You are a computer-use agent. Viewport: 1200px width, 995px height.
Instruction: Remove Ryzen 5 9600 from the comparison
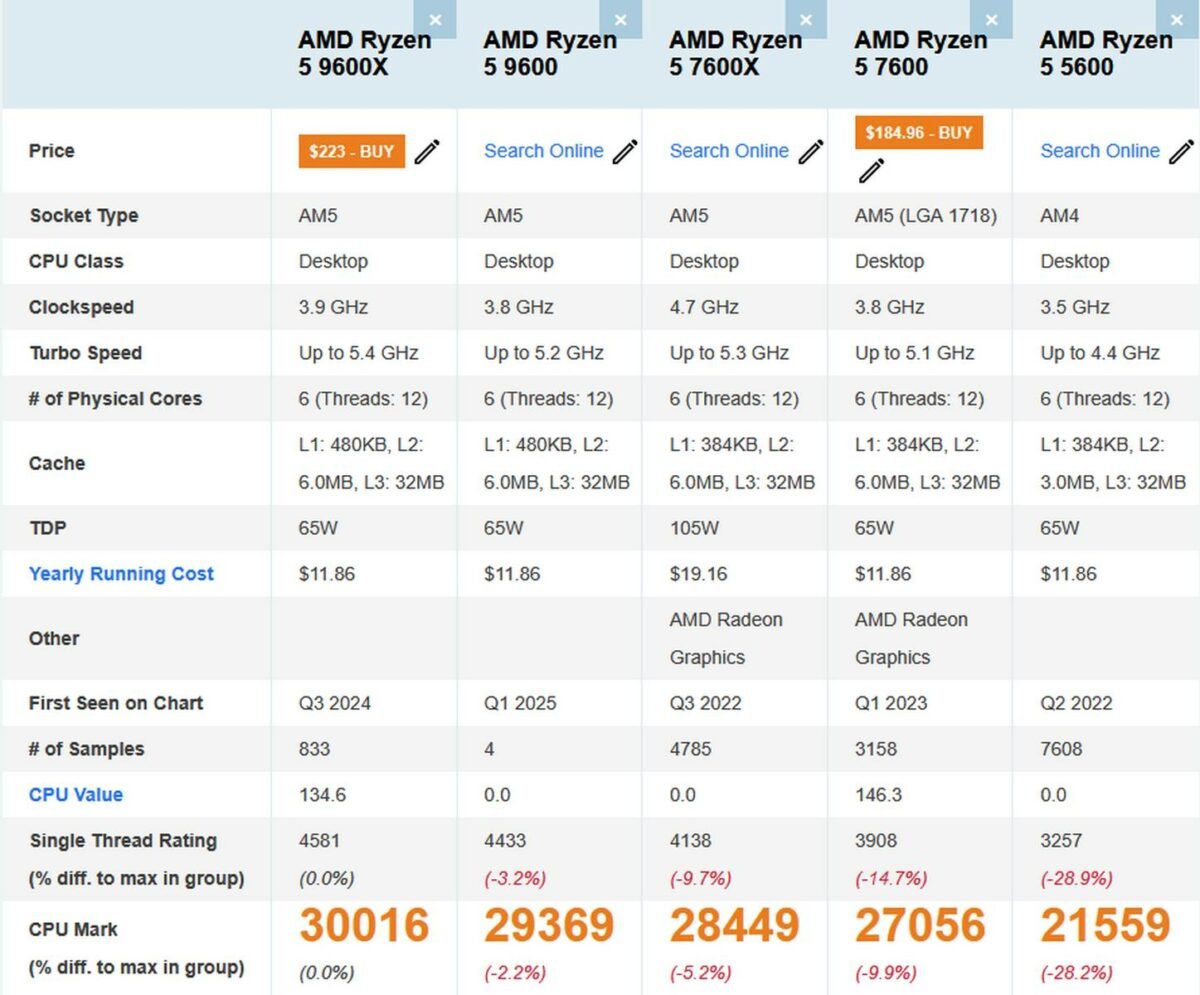coord(621,19)
